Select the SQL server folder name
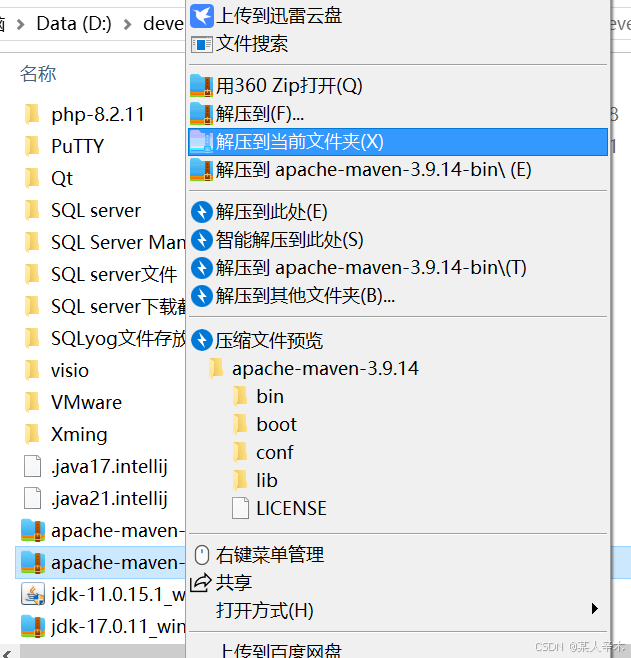The width and height of the screenshot is (631, 658). (96, 210)
